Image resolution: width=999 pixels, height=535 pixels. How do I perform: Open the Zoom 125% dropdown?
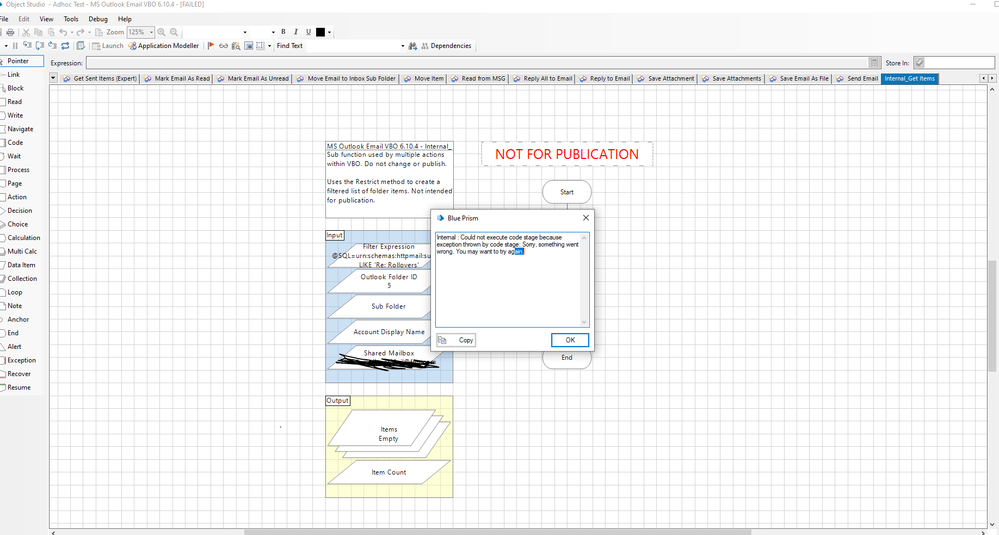point(151,32)
